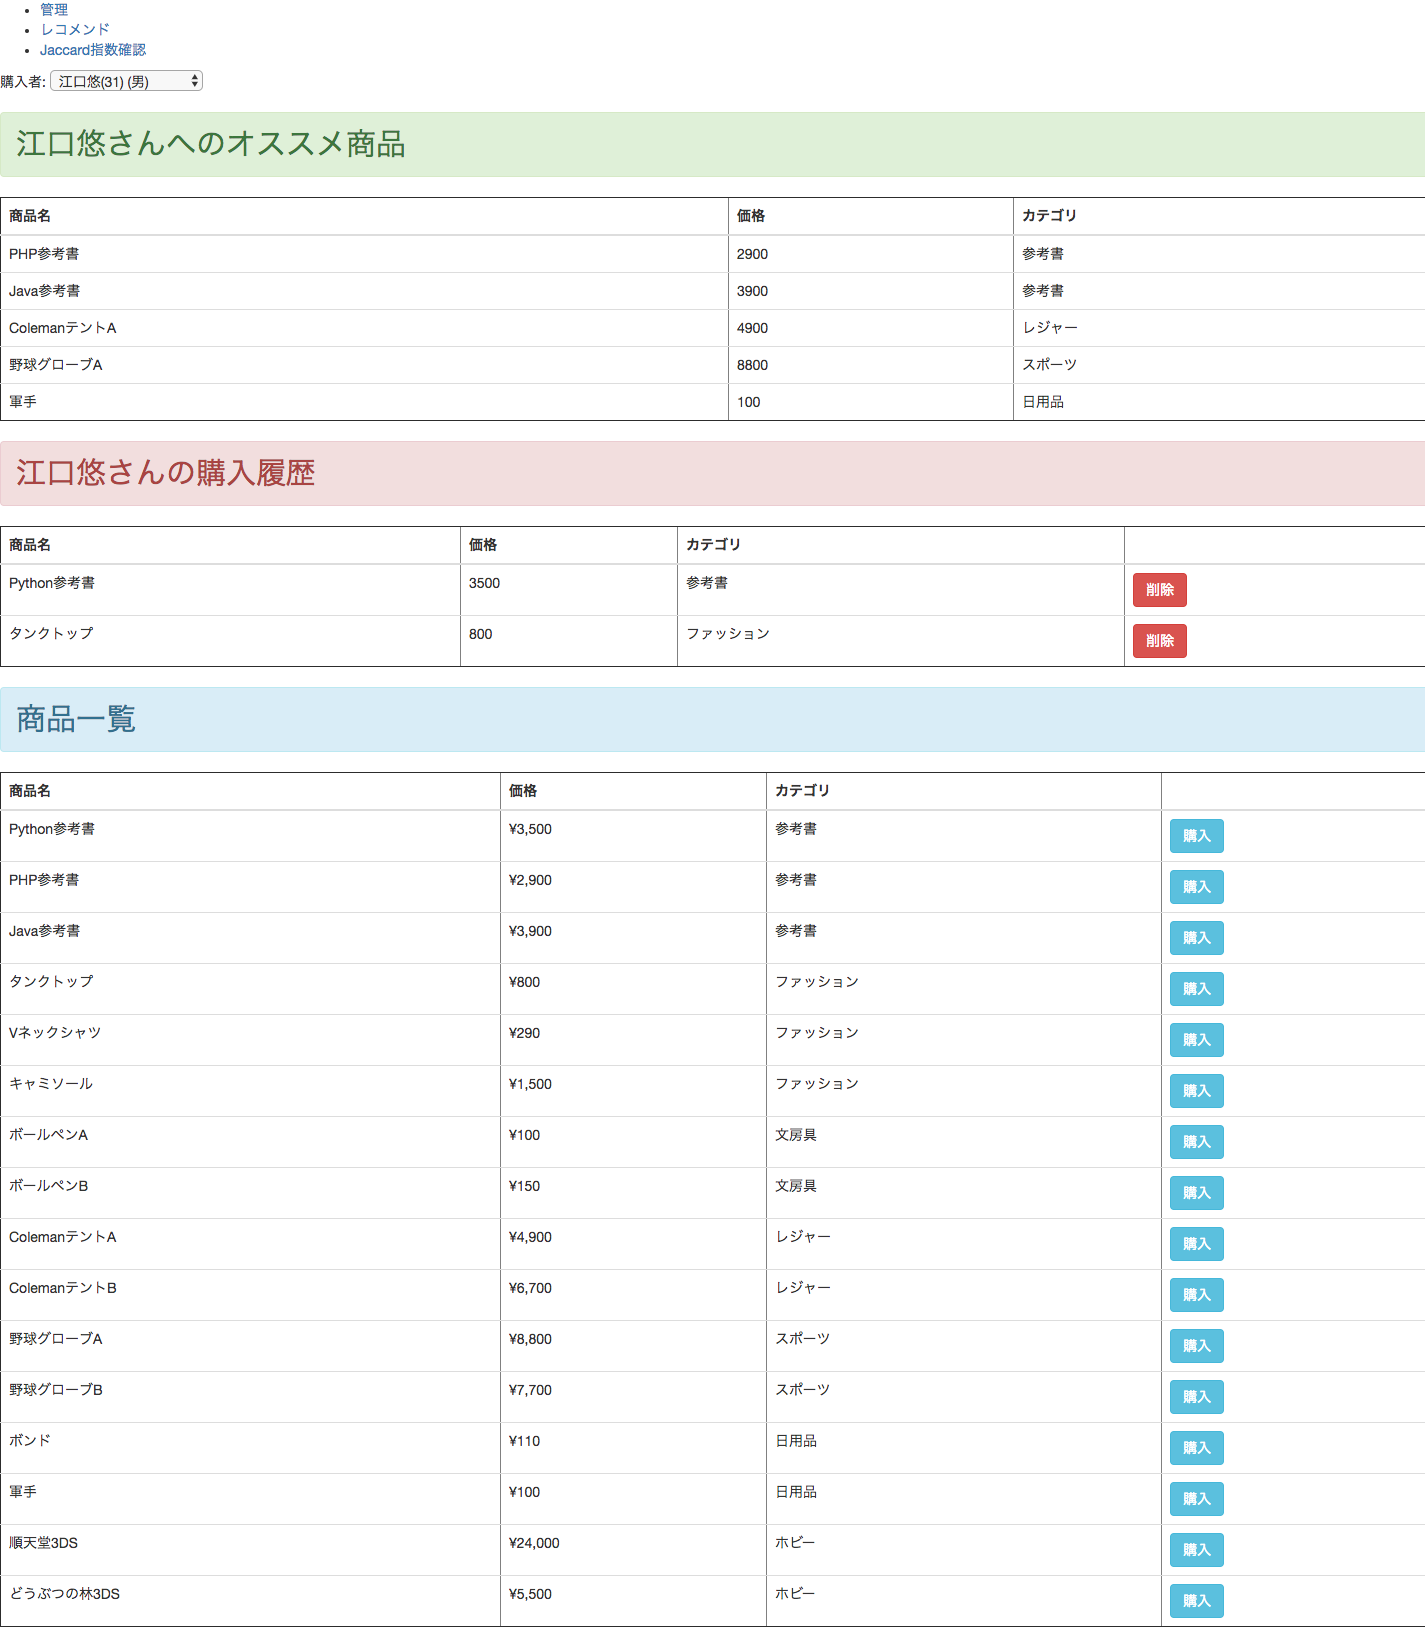The width and height of the screenshot is (1425, 1647).
Task: Delete Python参考書 from purchase history
Action: click(1159, 590)
